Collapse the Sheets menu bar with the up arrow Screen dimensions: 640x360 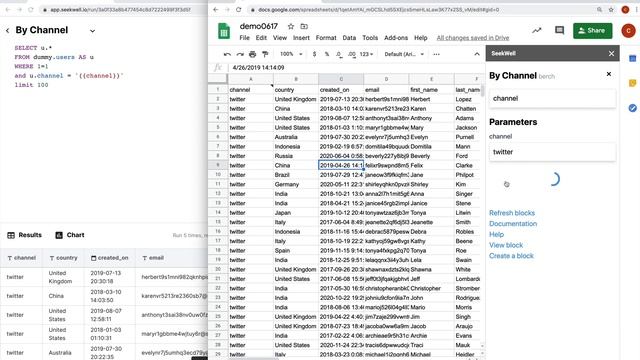tap(477, 54)
